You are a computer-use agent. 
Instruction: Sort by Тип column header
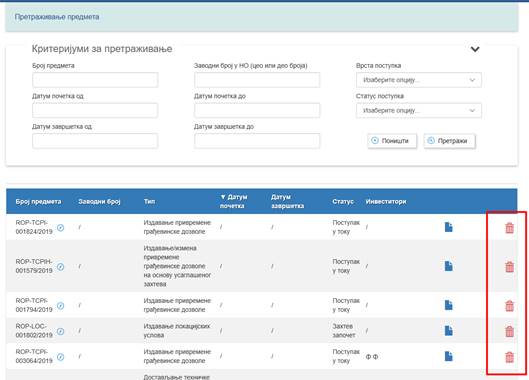(149, 201)
